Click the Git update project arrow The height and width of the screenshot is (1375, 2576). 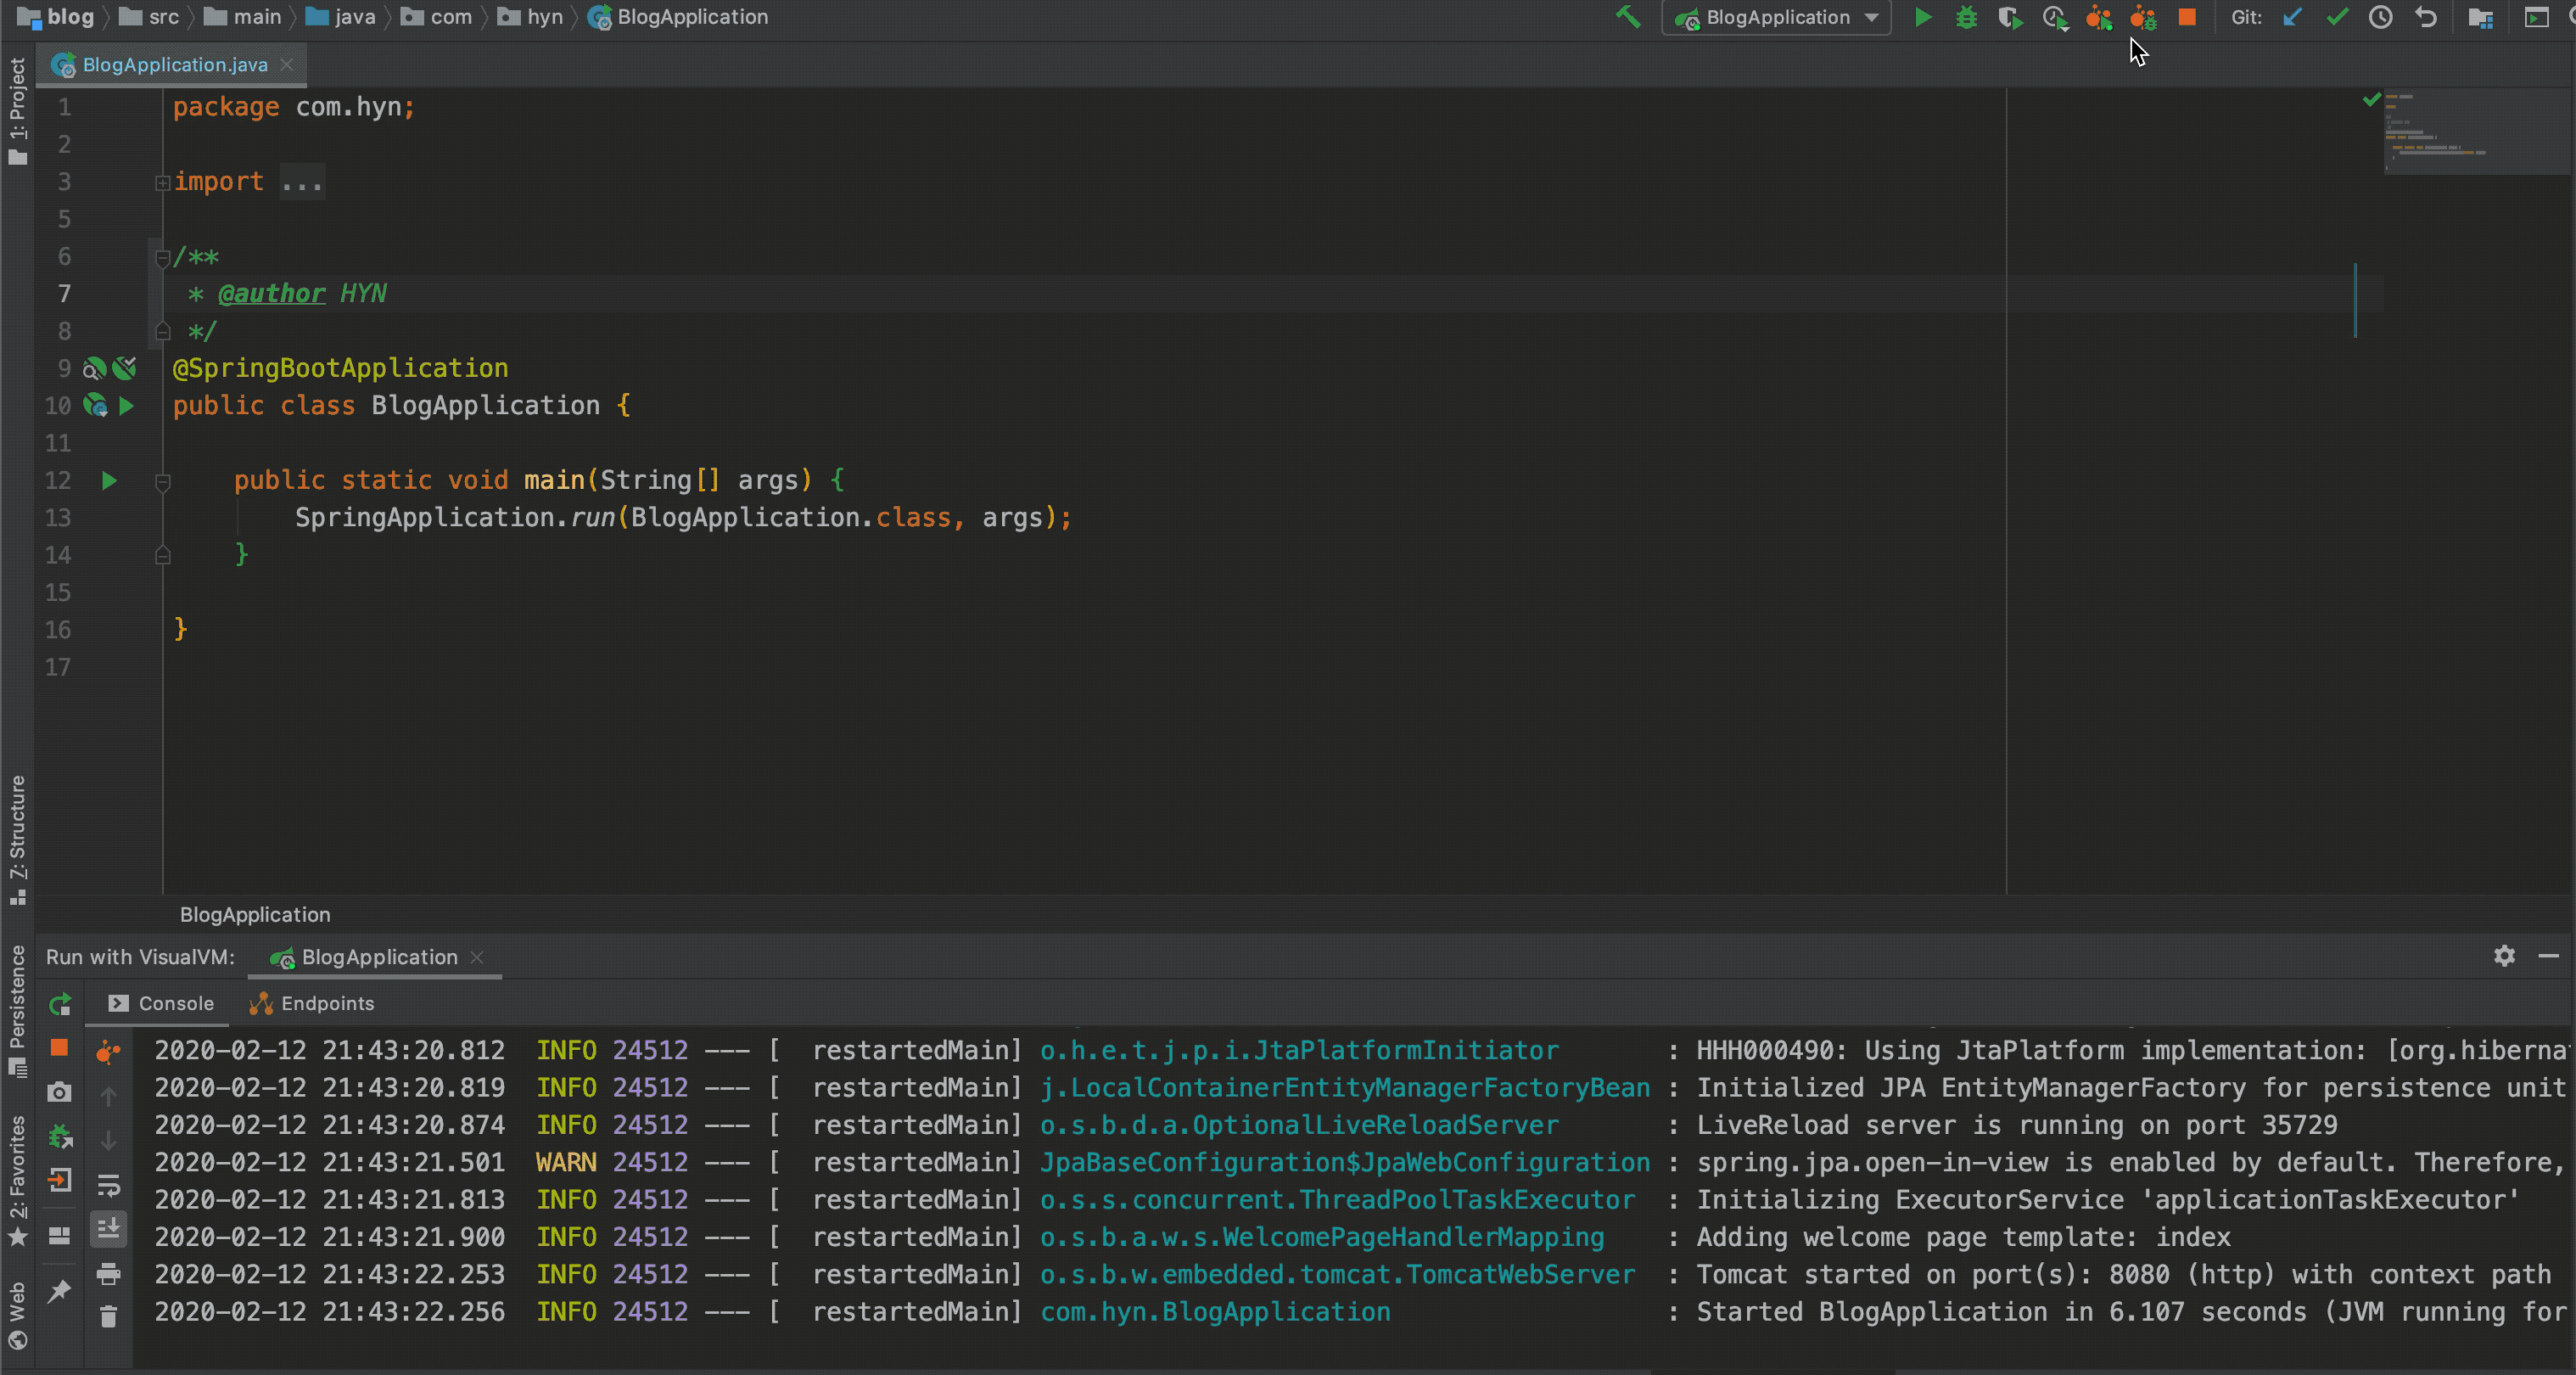click(x=2292, y=17)
